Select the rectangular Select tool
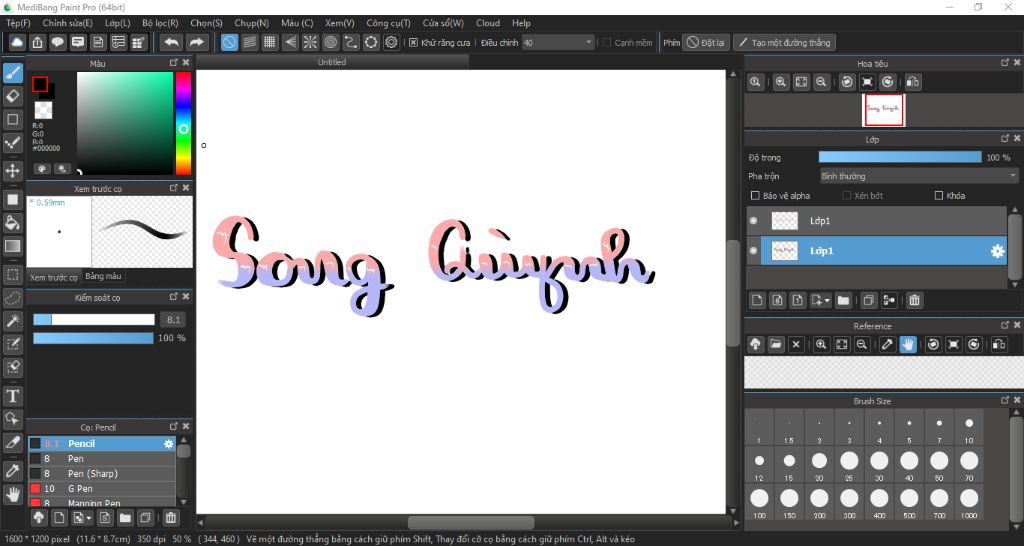This screenshot has height=546, width=1024. [12, 274]
